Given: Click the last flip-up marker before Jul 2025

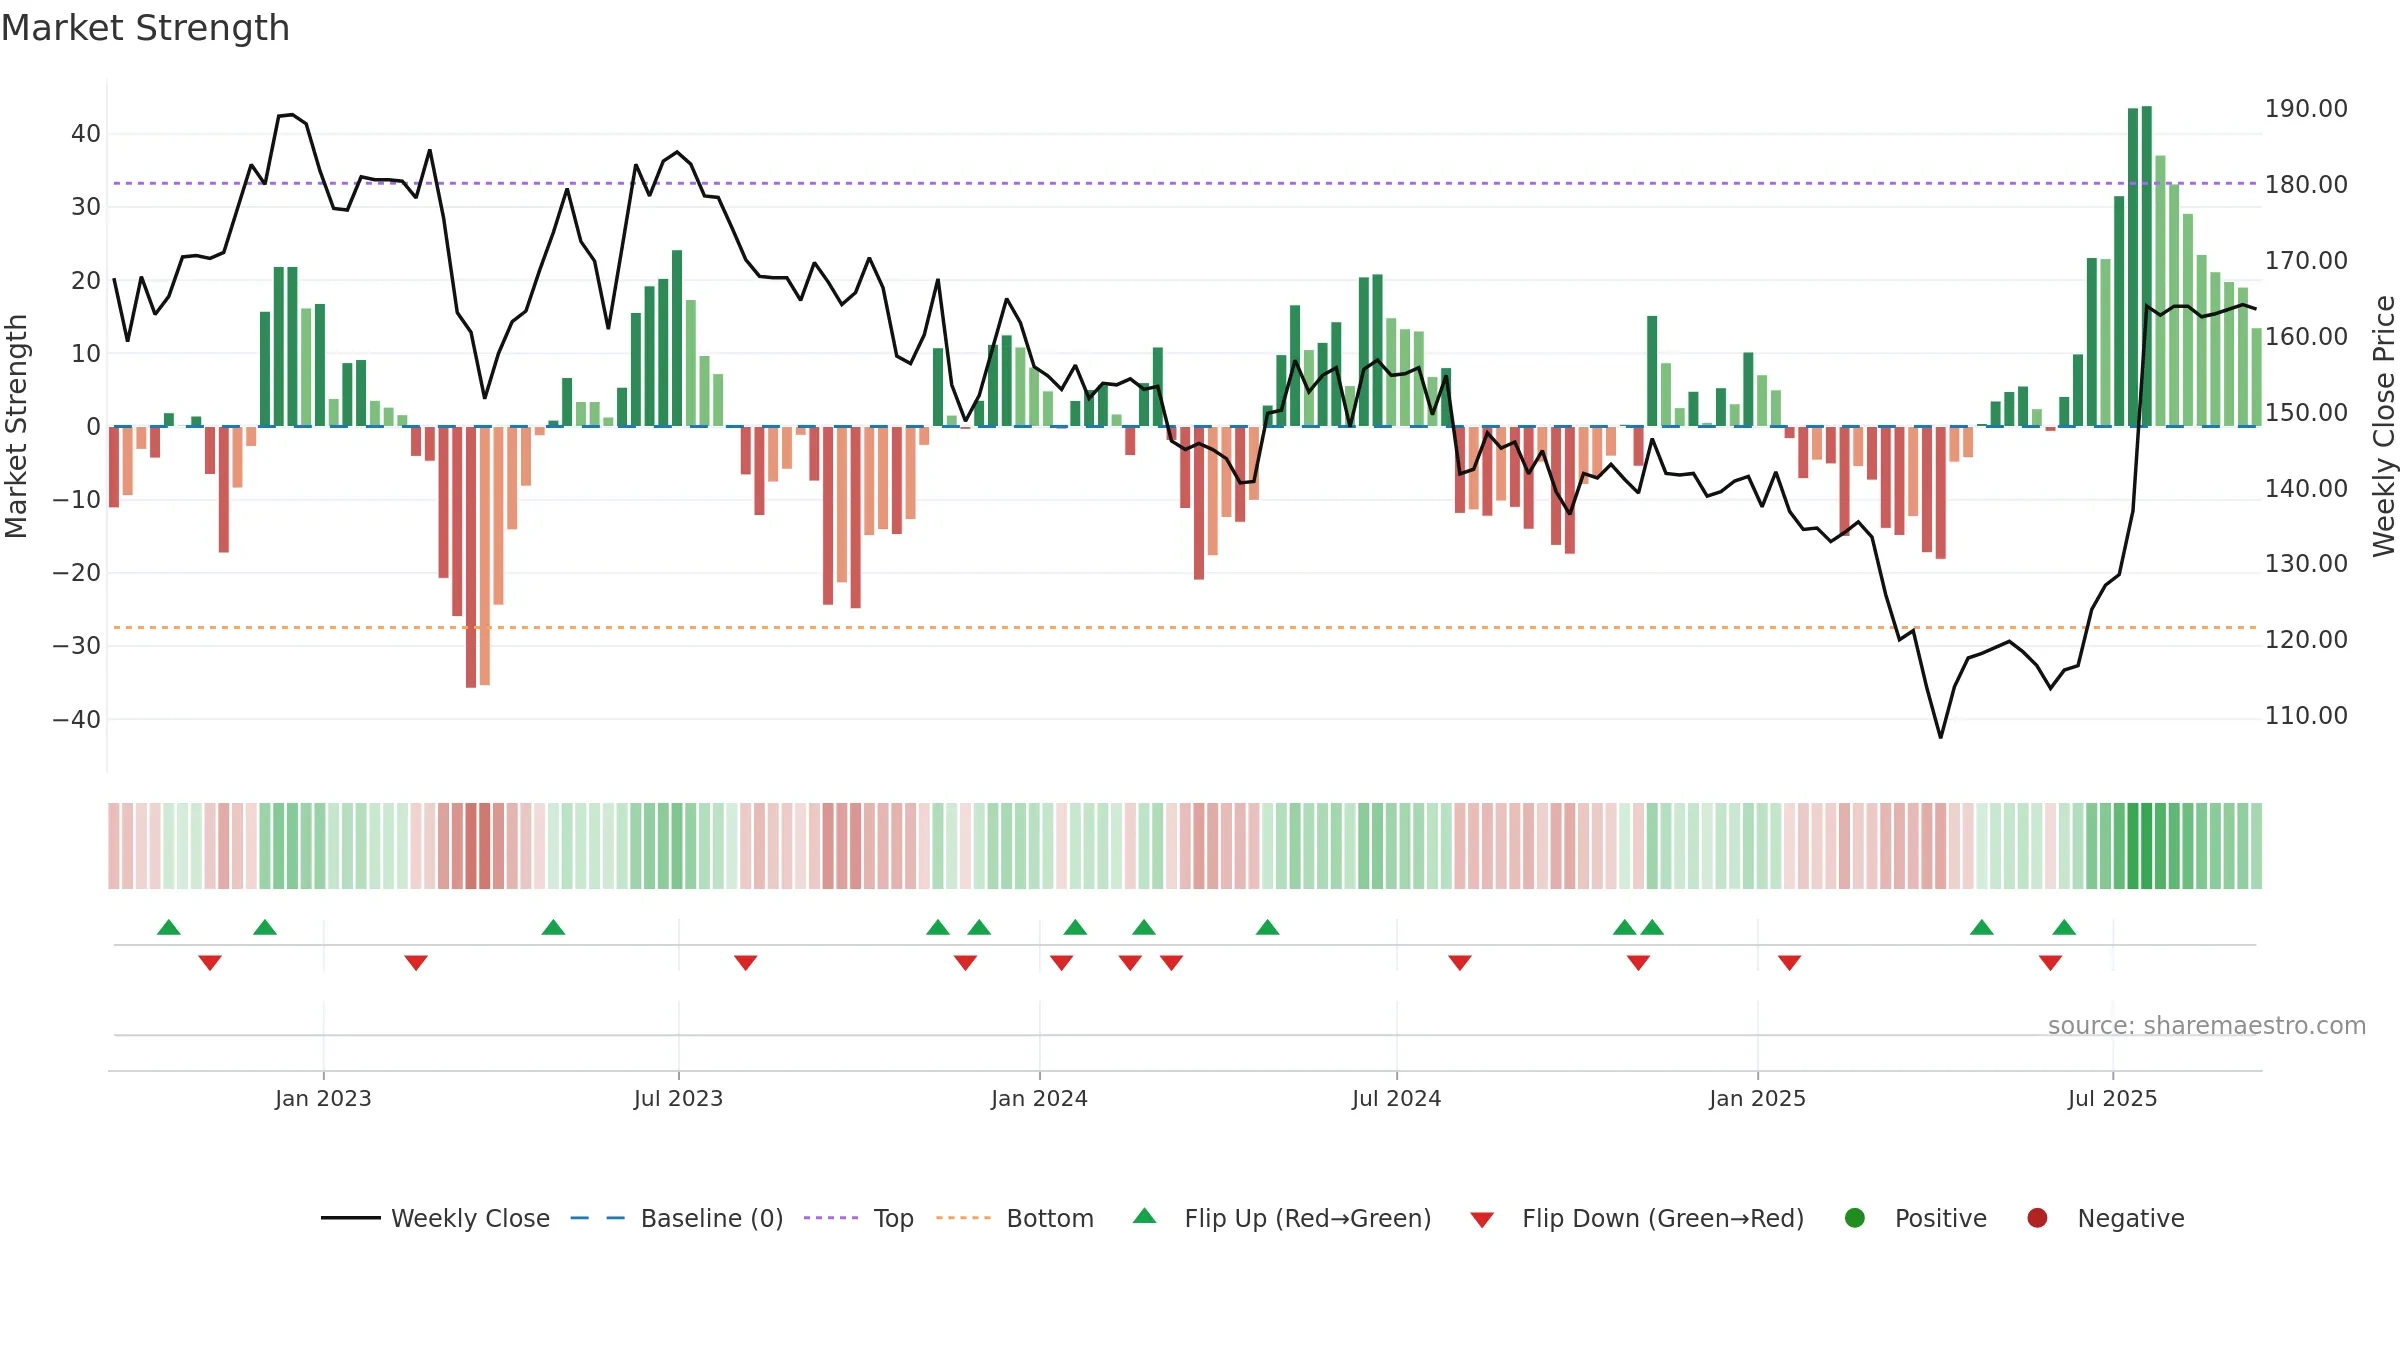Looking at the screenshot, I should pos(2064,927).
